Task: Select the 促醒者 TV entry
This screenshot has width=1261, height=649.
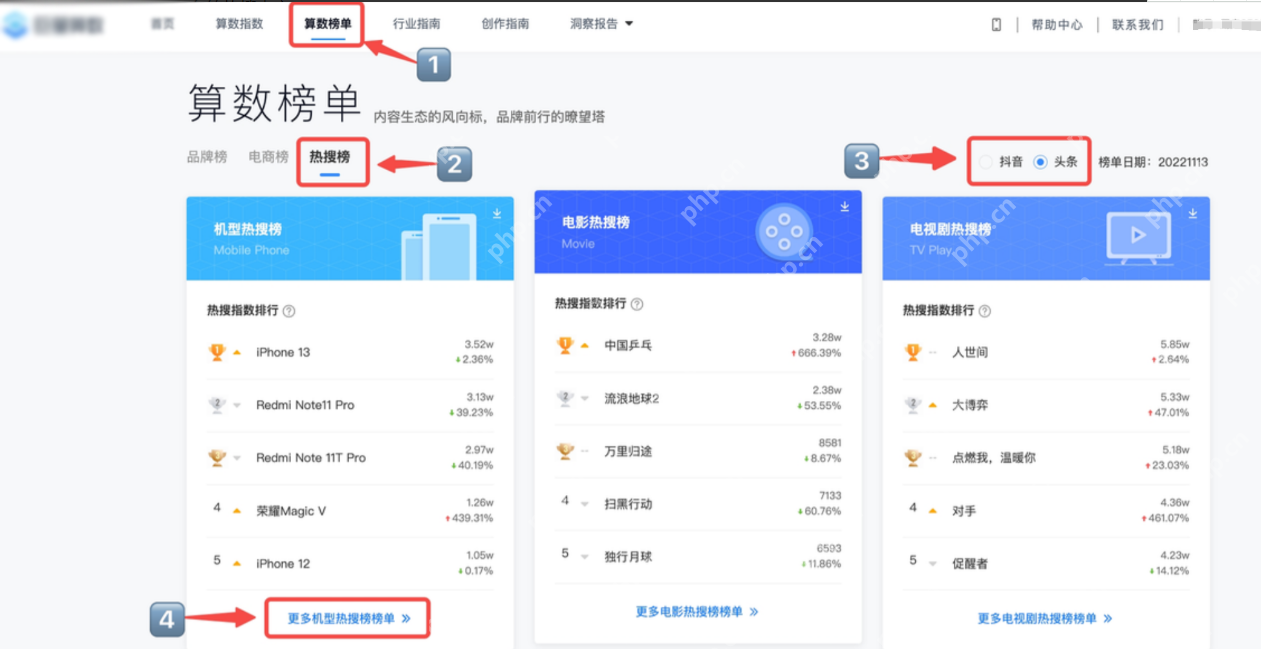Action: (x=1046, y=563)
